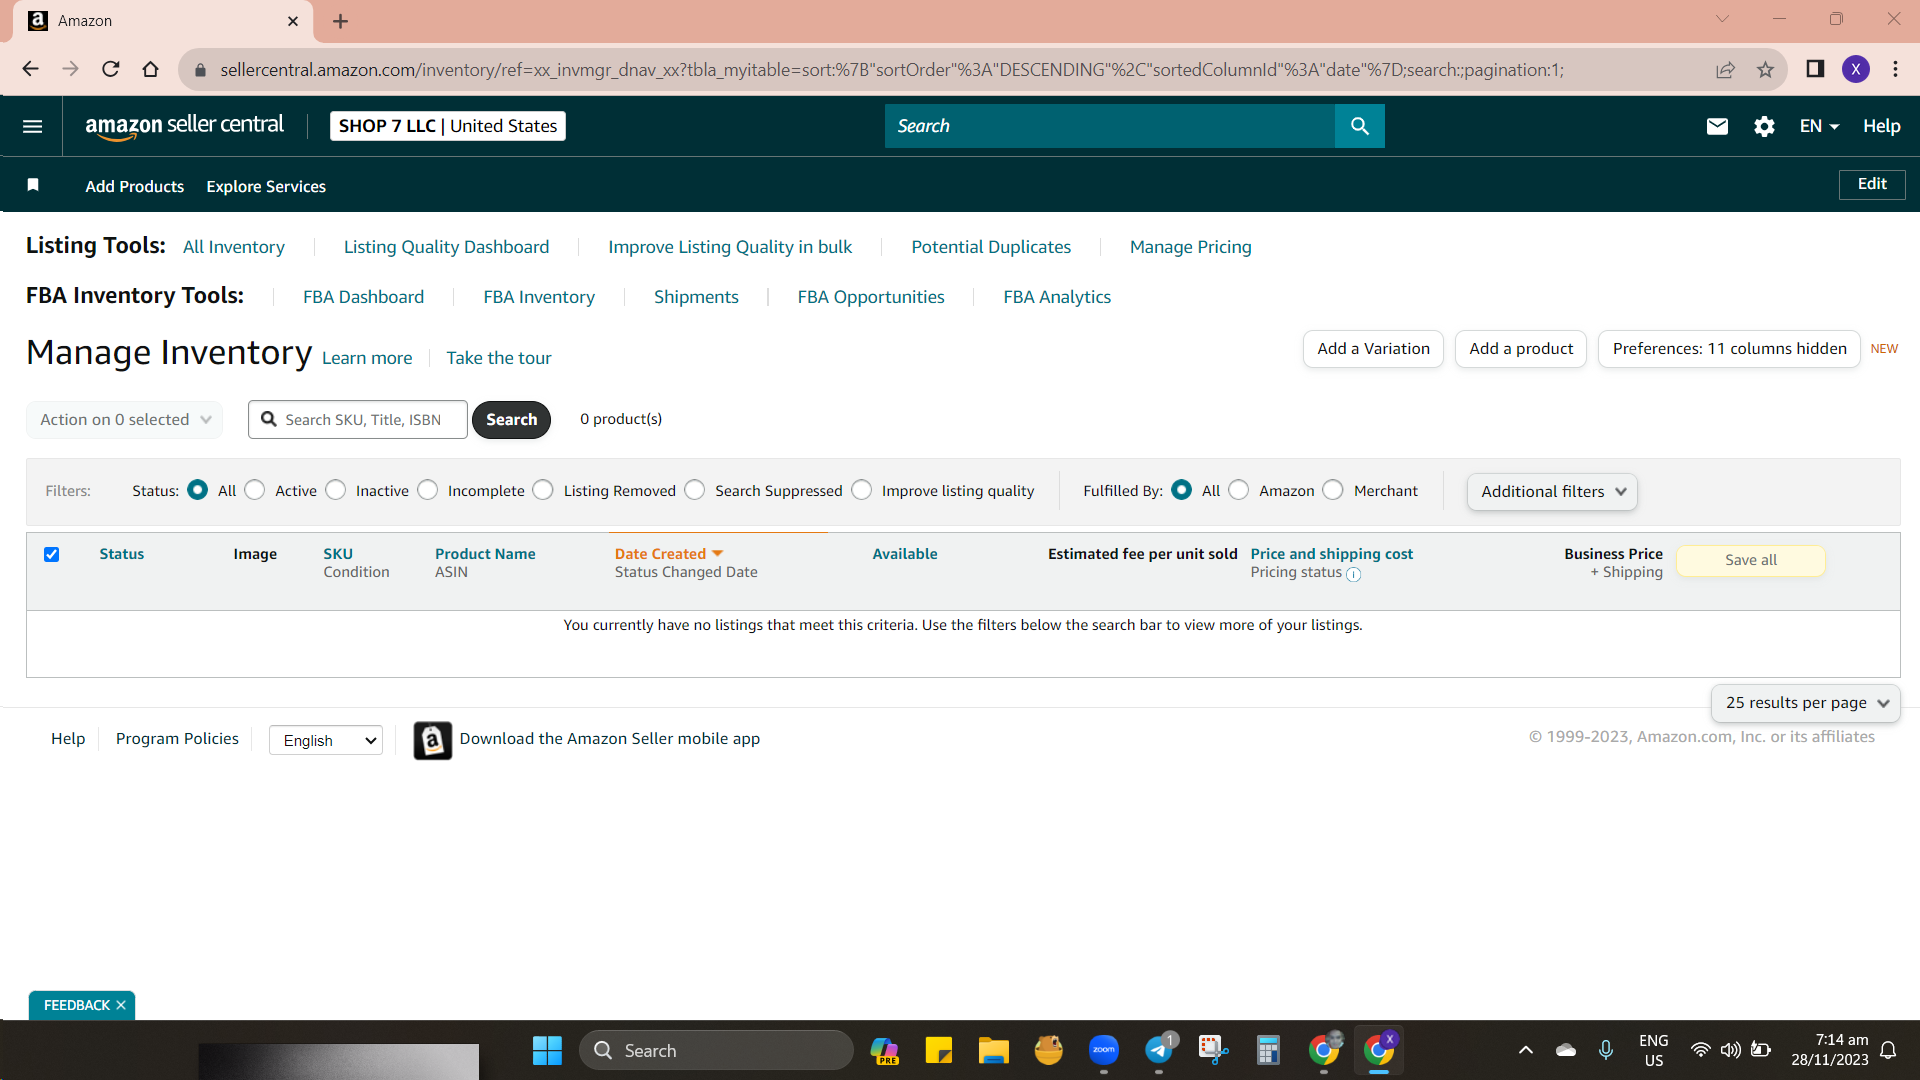Open the All Inventory tab
The image size is (1920, 1080).
point(234,247)
